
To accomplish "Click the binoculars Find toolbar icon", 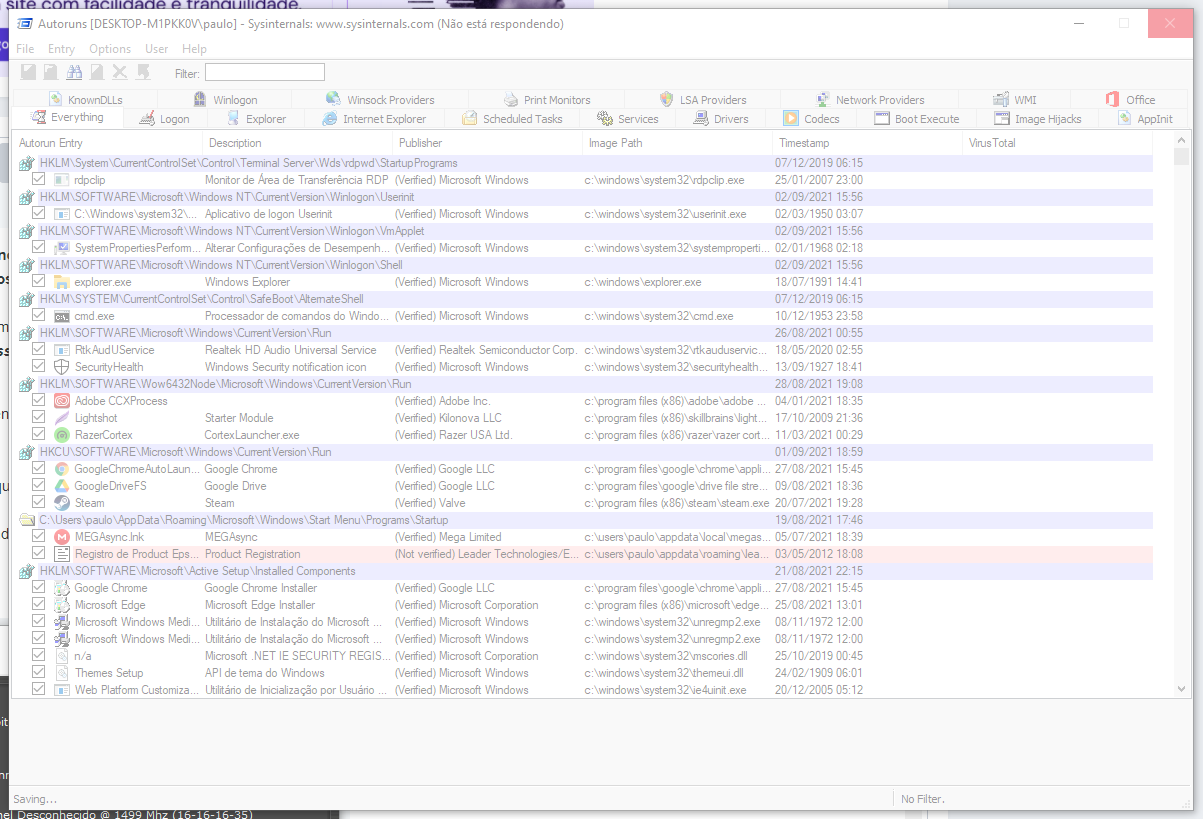I will tap(74, 72).
